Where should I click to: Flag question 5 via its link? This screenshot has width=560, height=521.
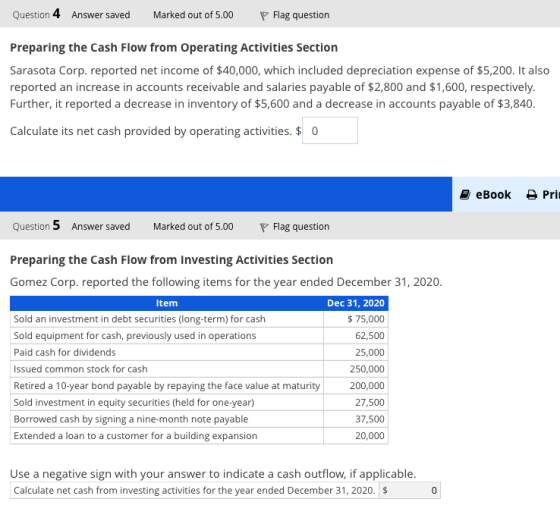[301, 226]
